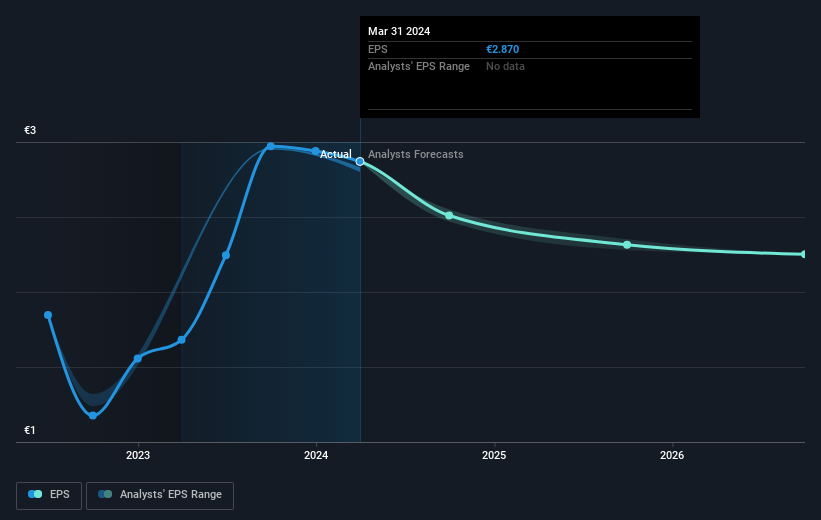
Task: Click the Analysts' EPS Range swatch icon
Action: tap(105, 494)
